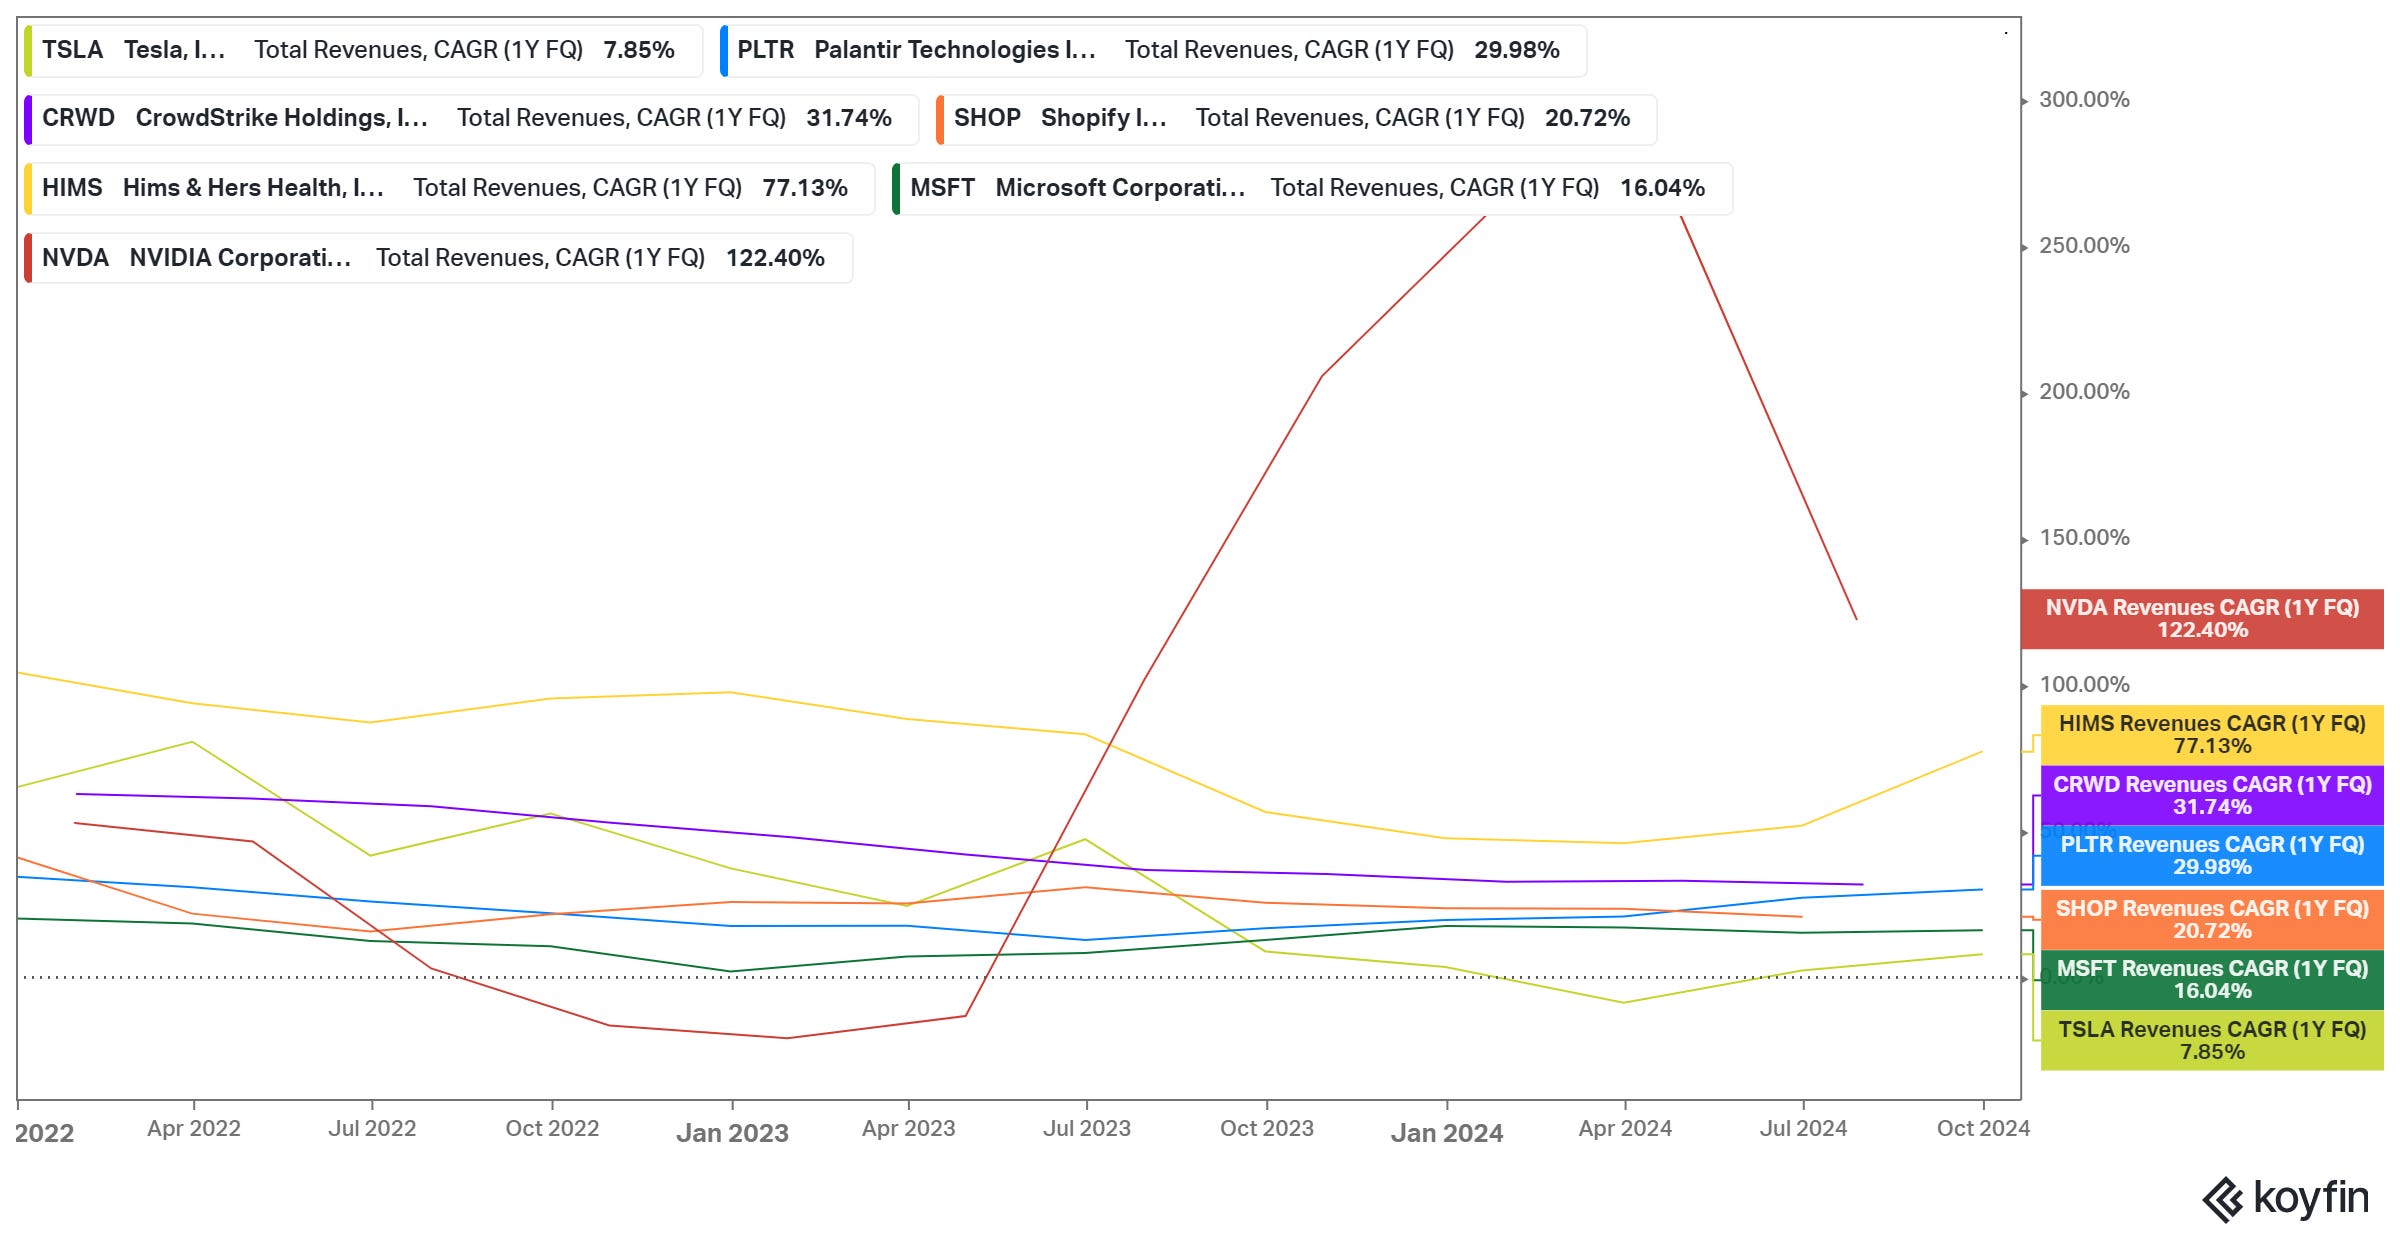Viewport: 2400px width, 1240px height.
Task: Click the HIMS Revenues CAGR 77.13% axis label
Action: click(2212, 735)
